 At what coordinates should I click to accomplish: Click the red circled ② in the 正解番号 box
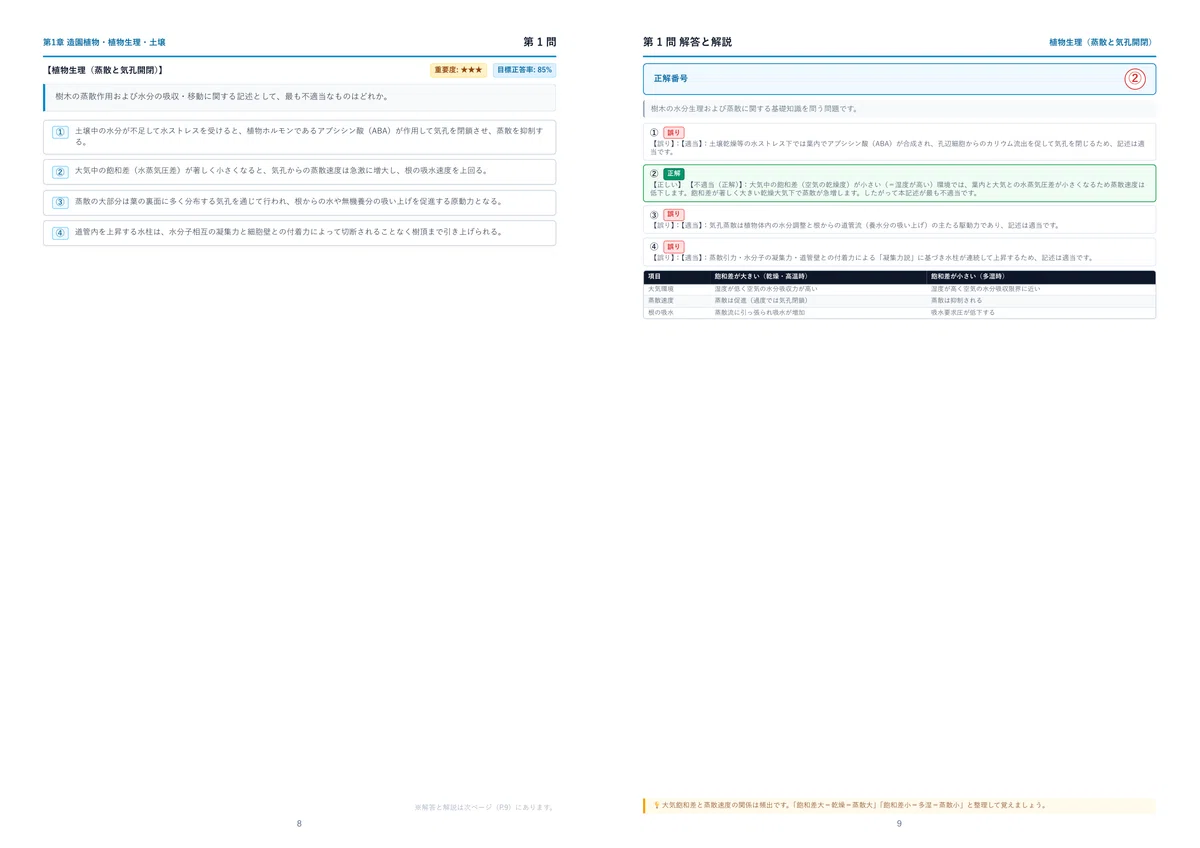coord(1135,79)
